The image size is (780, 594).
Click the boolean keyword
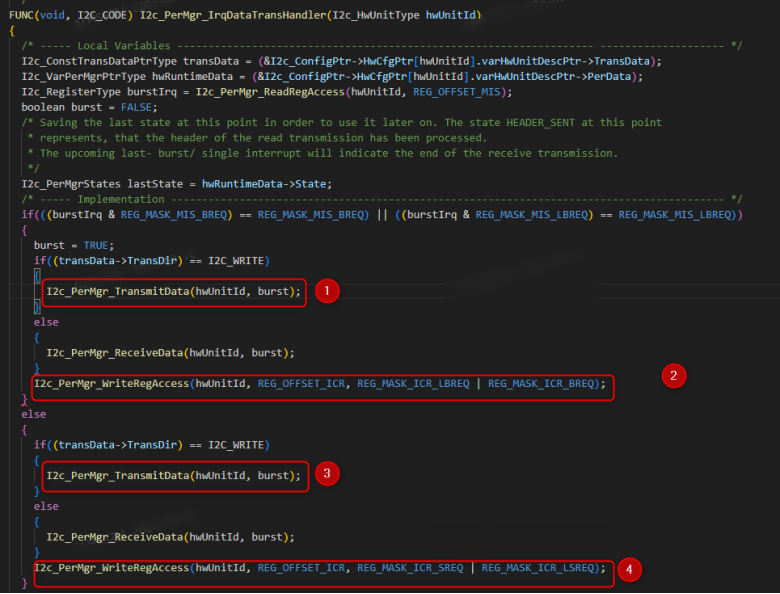click(43, 107)
